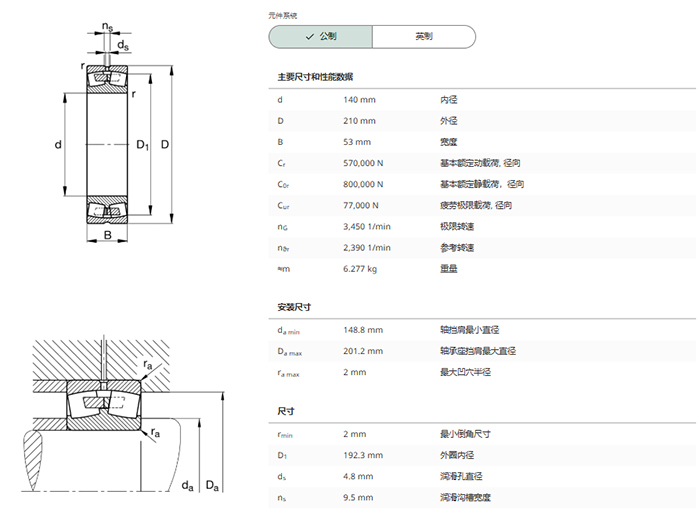Click the 重量 label
The height and width of the screenshot is (520, 700).
pyautogui.click(x=449, y=269)
